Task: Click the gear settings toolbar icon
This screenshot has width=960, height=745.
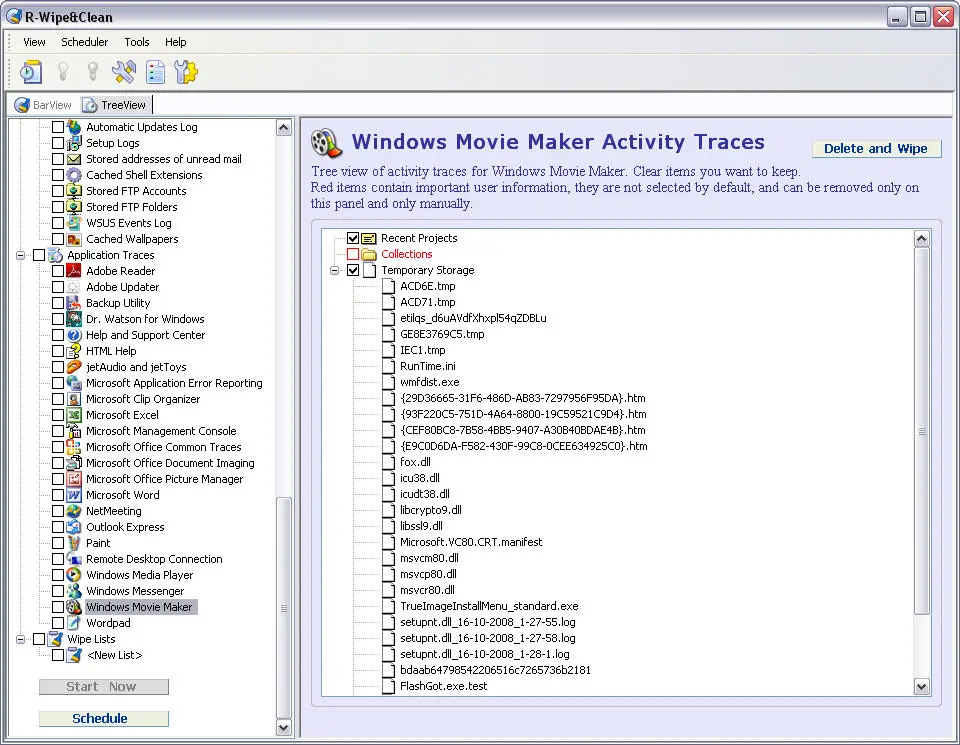Action: coord(186,72)
